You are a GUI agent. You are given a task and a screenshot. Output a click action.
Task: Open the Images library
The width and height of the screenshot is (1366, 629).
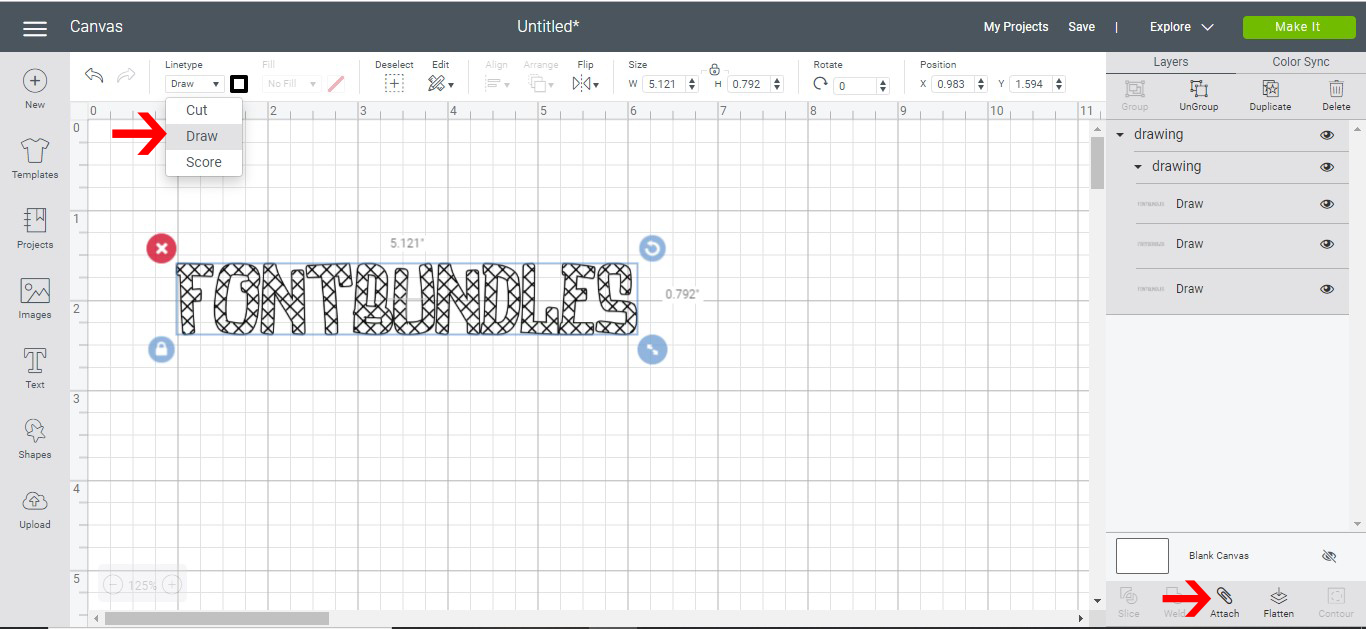point(35,299)
